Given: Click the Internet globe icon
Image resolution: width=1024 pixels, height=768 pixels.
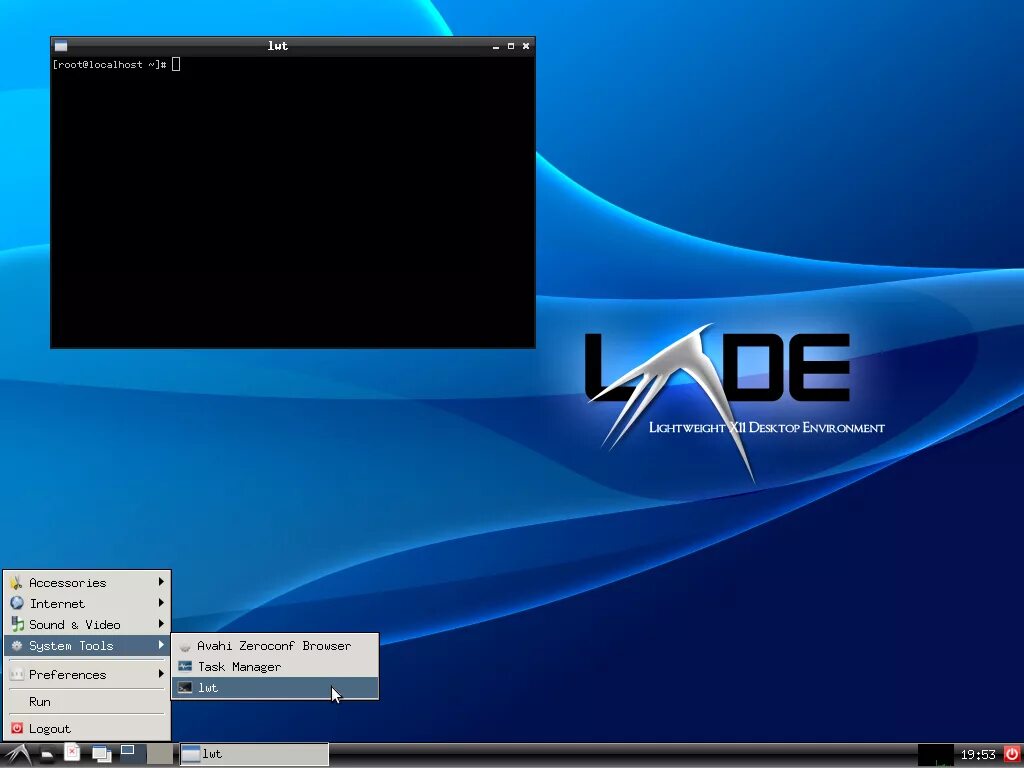Looking at the screenshot, I should [17, 603].
